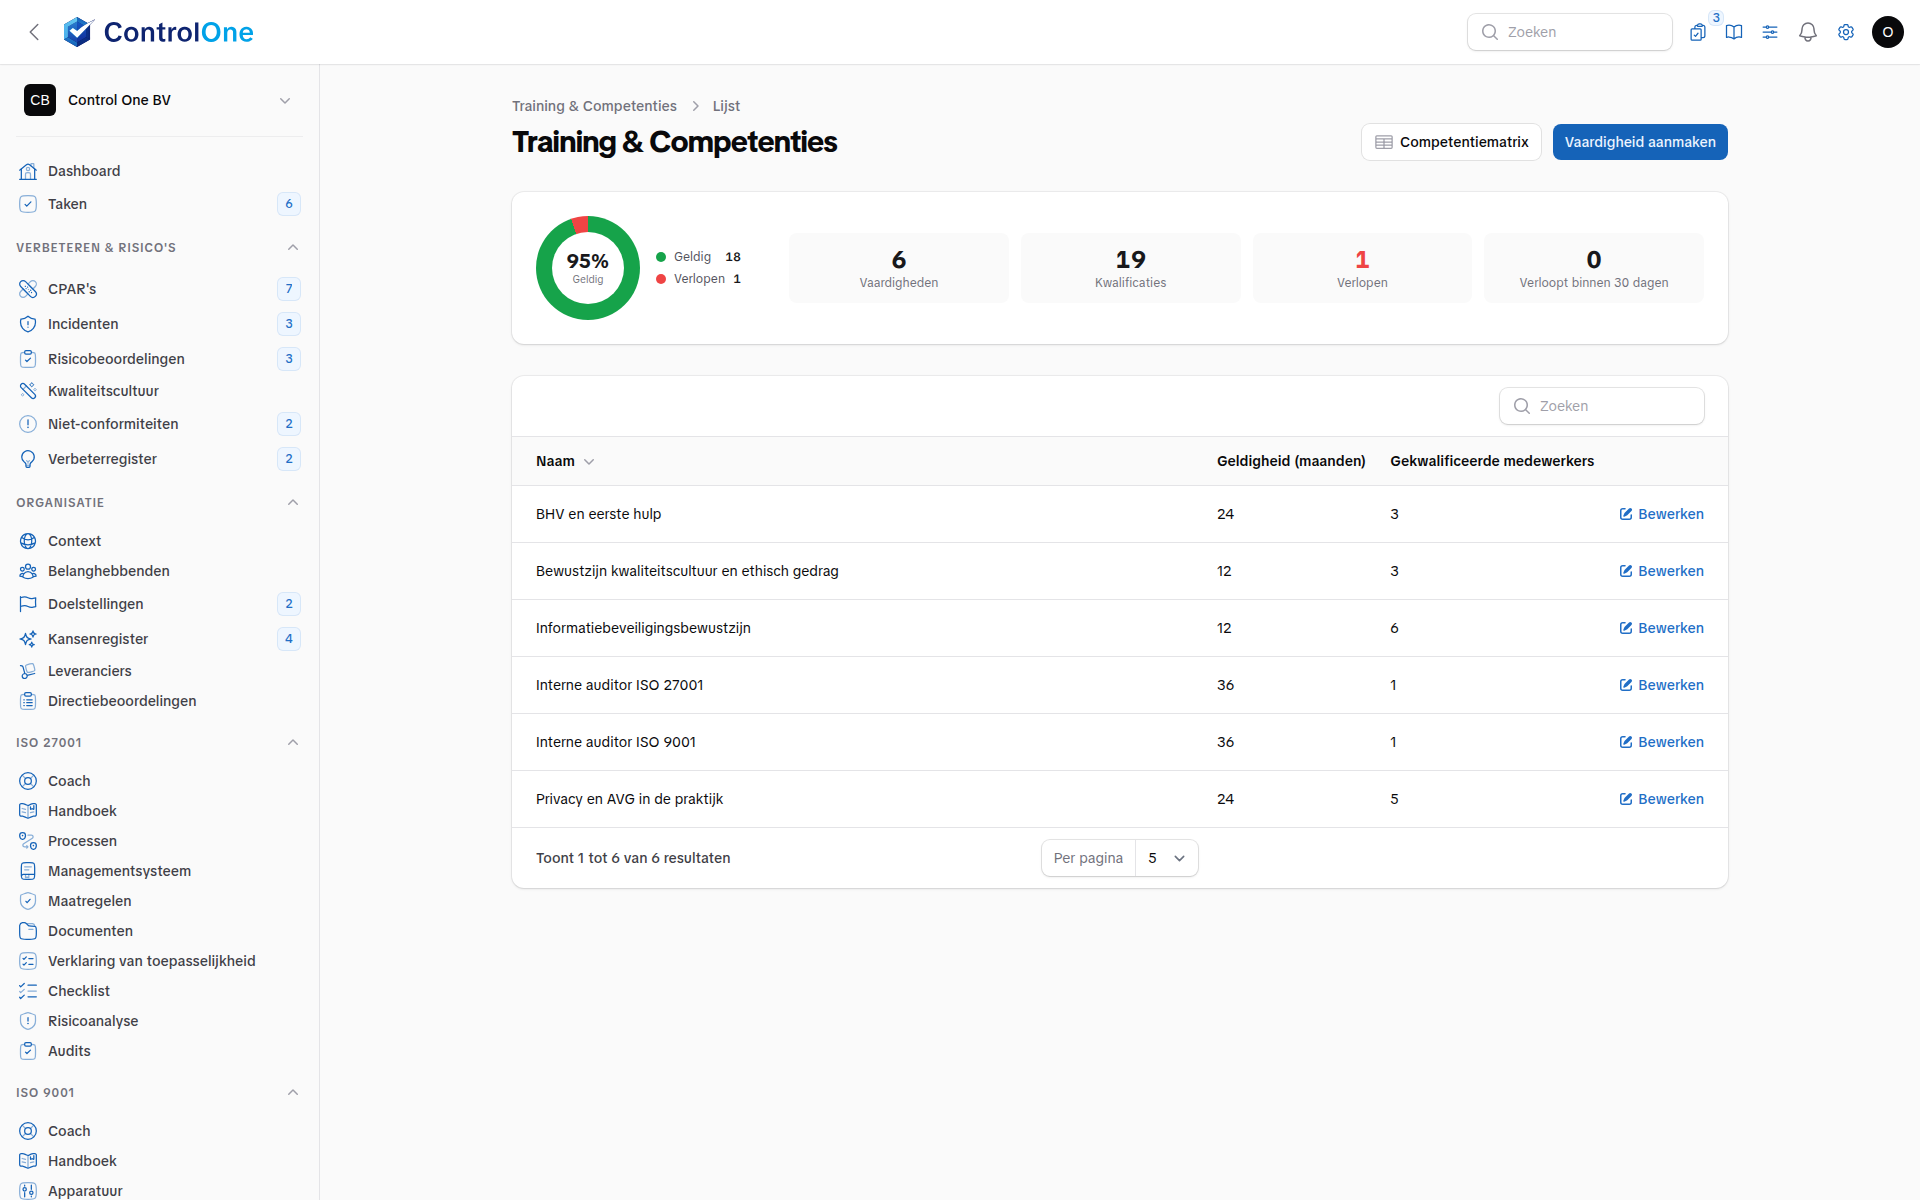The height and width of the screenshot is (1200, 1920).
Task: Edit Privacy en AVG in de praktijk
Action: [x=1661, y=799]
